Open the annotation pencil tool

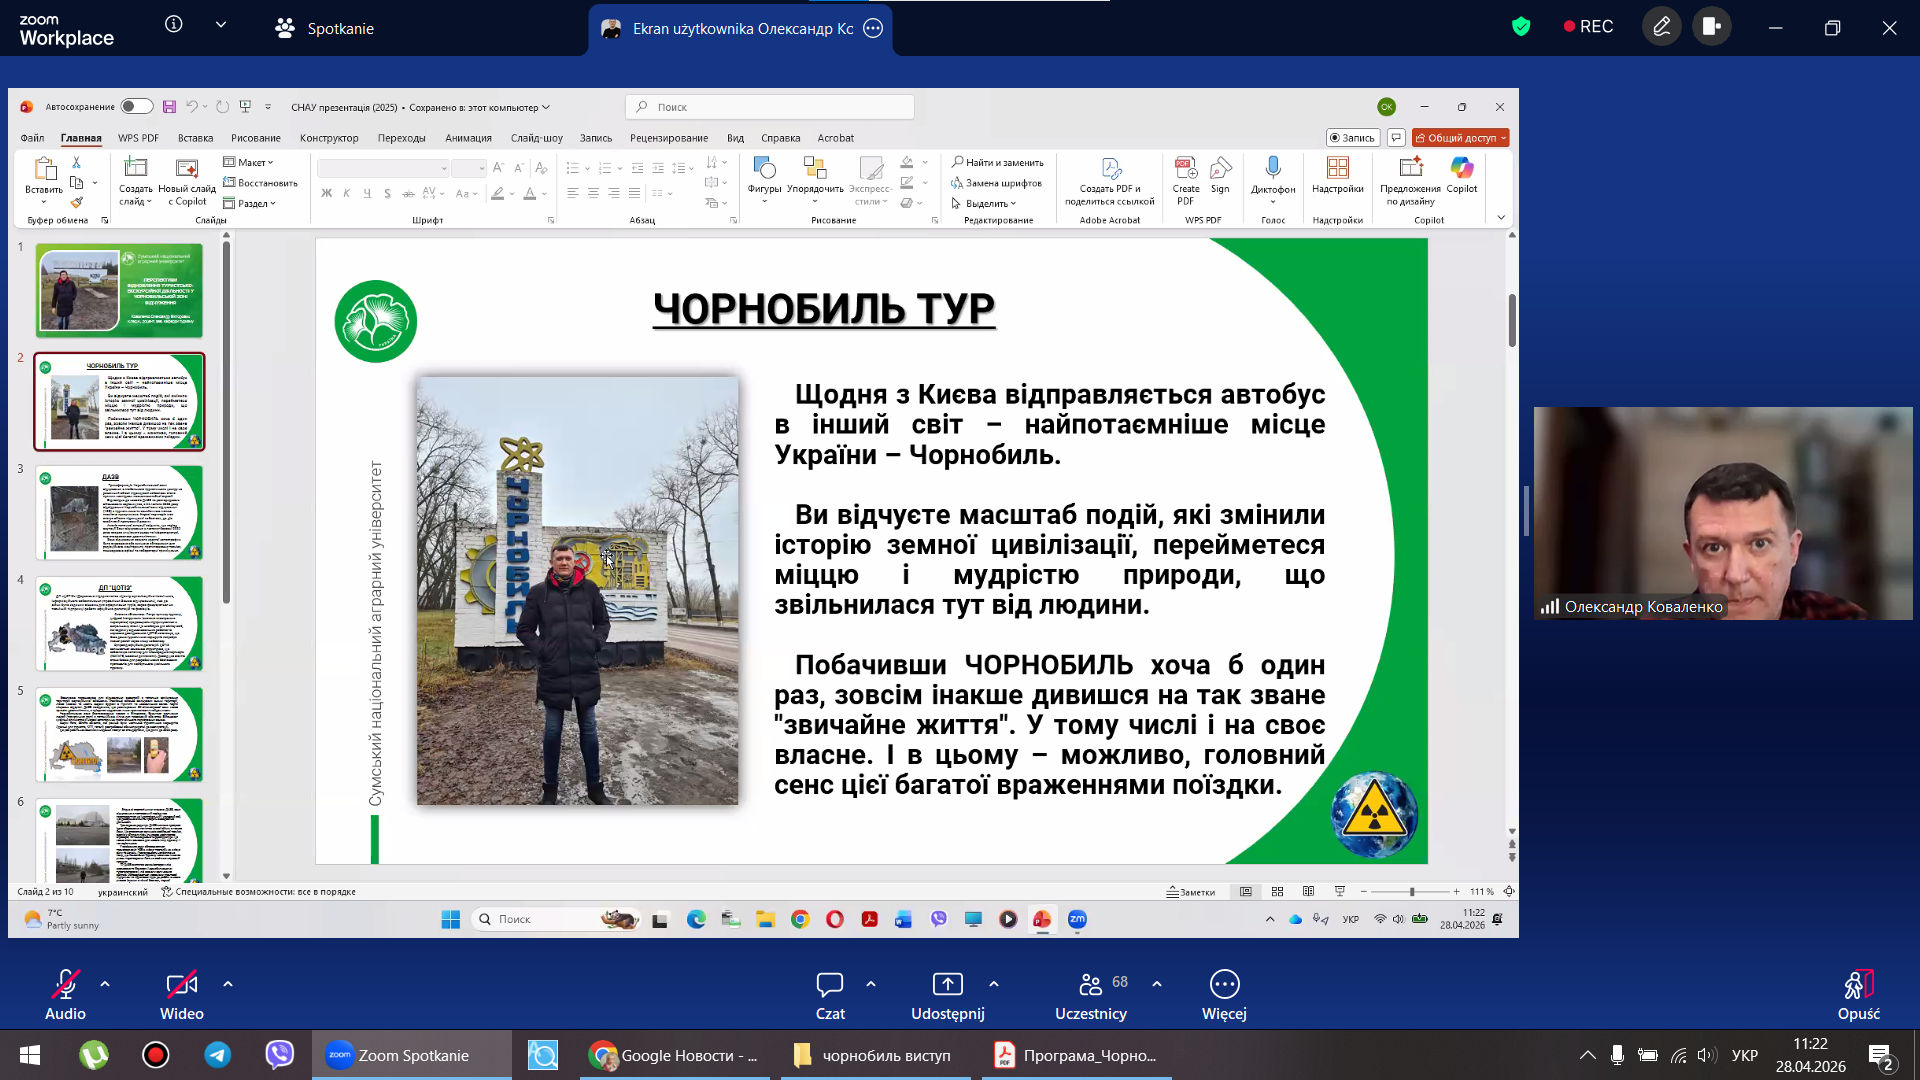[1661, 27]
